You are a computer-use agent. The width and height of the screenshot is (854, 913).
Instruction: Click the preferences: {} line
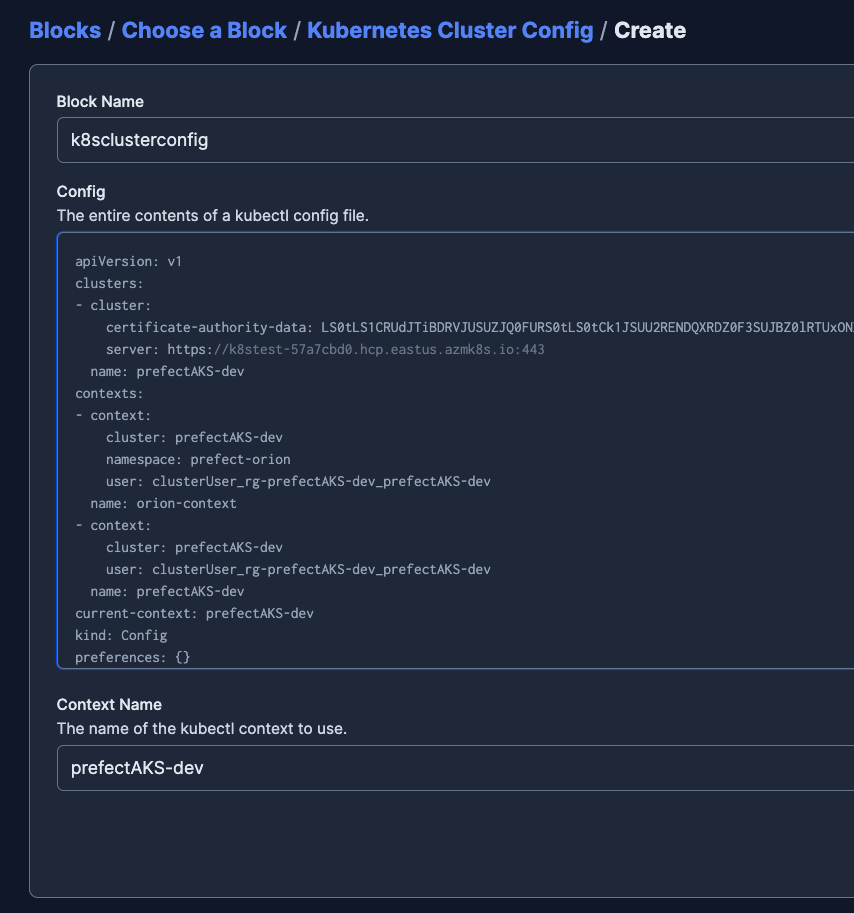[130, 657]
